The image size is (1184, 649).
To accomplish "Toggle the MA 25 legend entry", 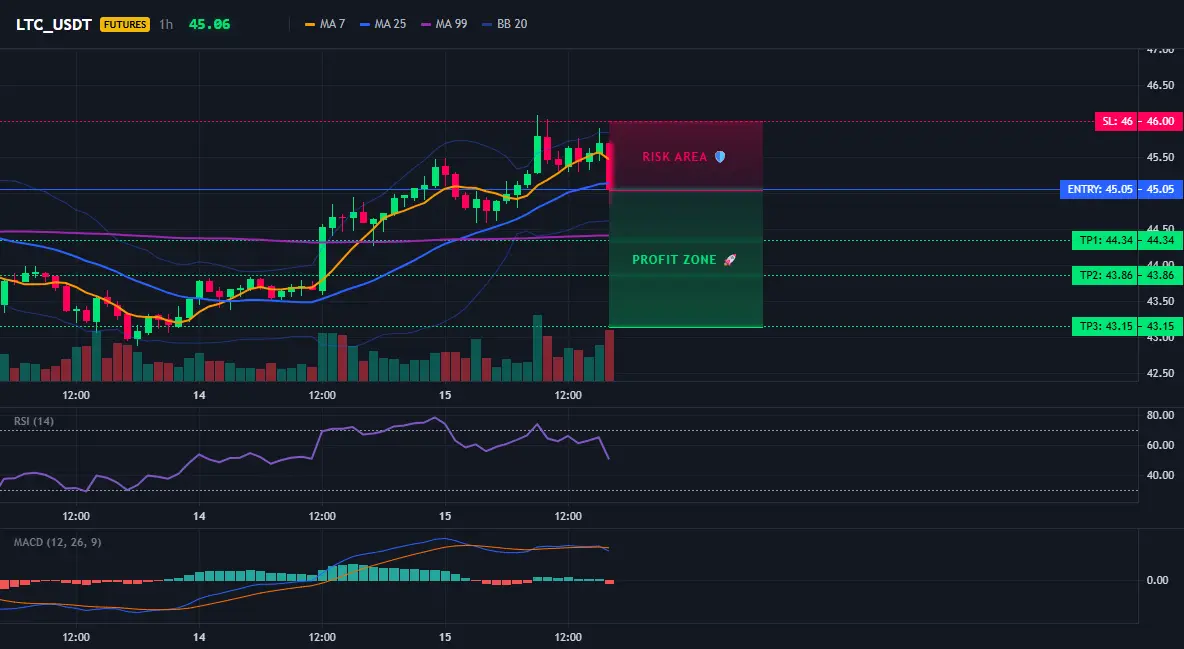I will coord(383,24).
